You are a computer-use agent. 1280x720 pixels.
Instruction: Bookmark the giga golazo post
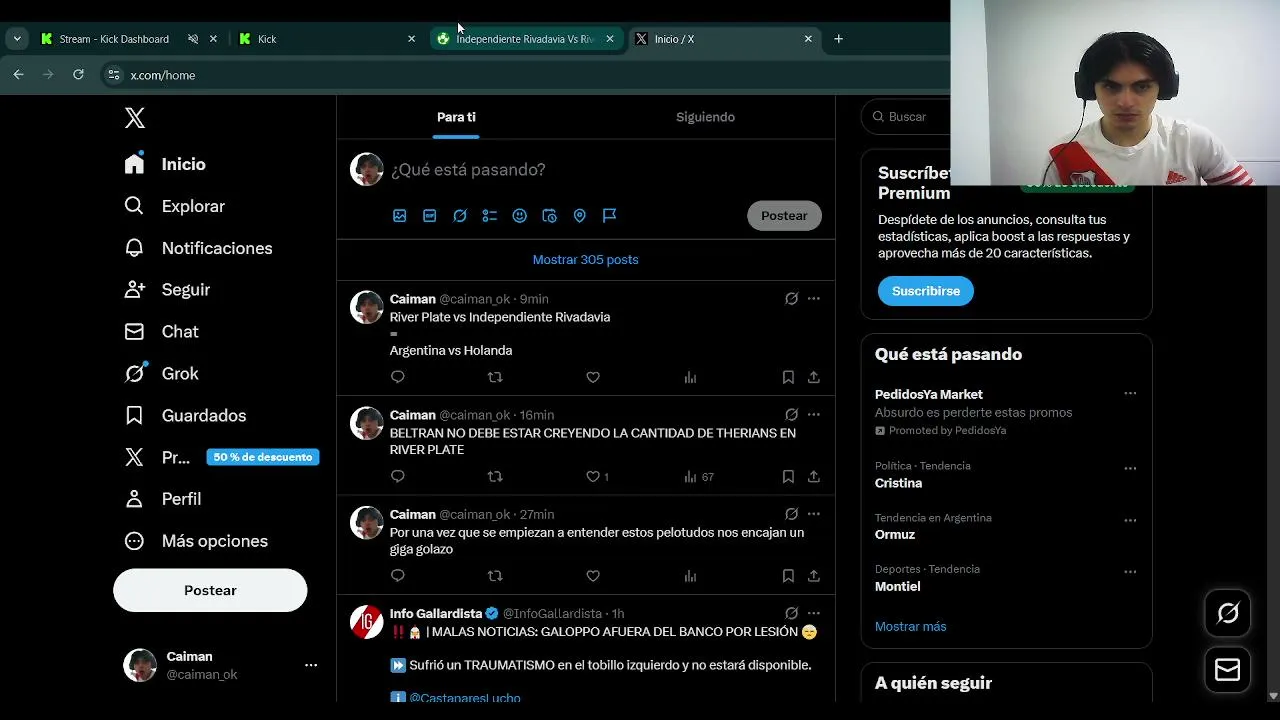[x=788, y=576]
